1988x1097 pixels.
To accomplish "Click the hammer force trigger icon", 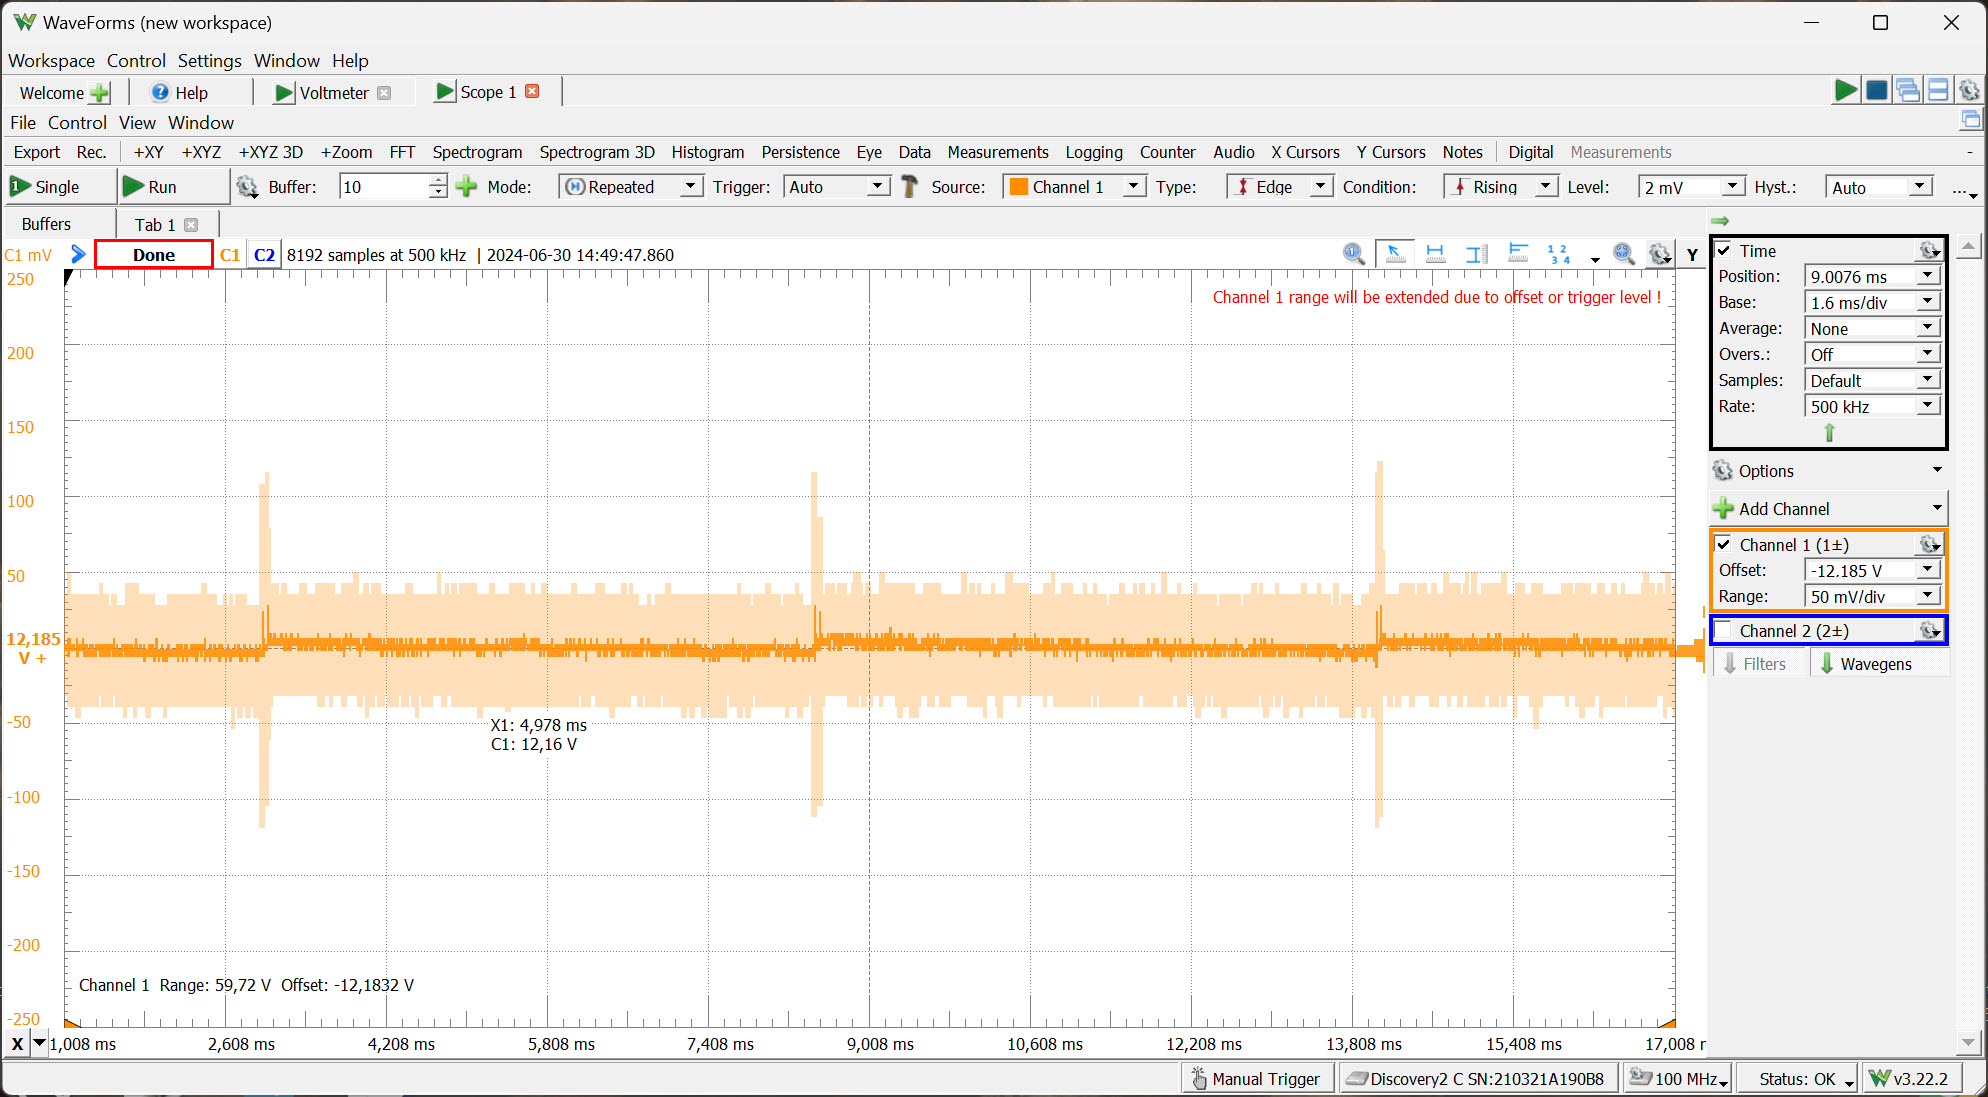I will 909,187.
